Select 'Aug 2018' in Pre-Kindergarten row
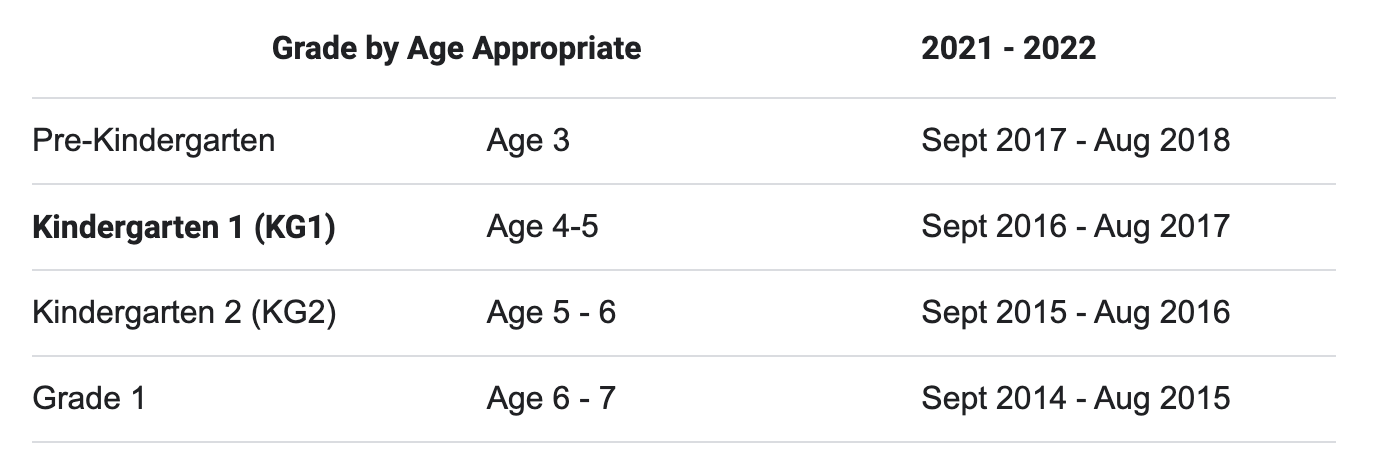The width and height of the screenshot is (1378, 454). 1162,141
